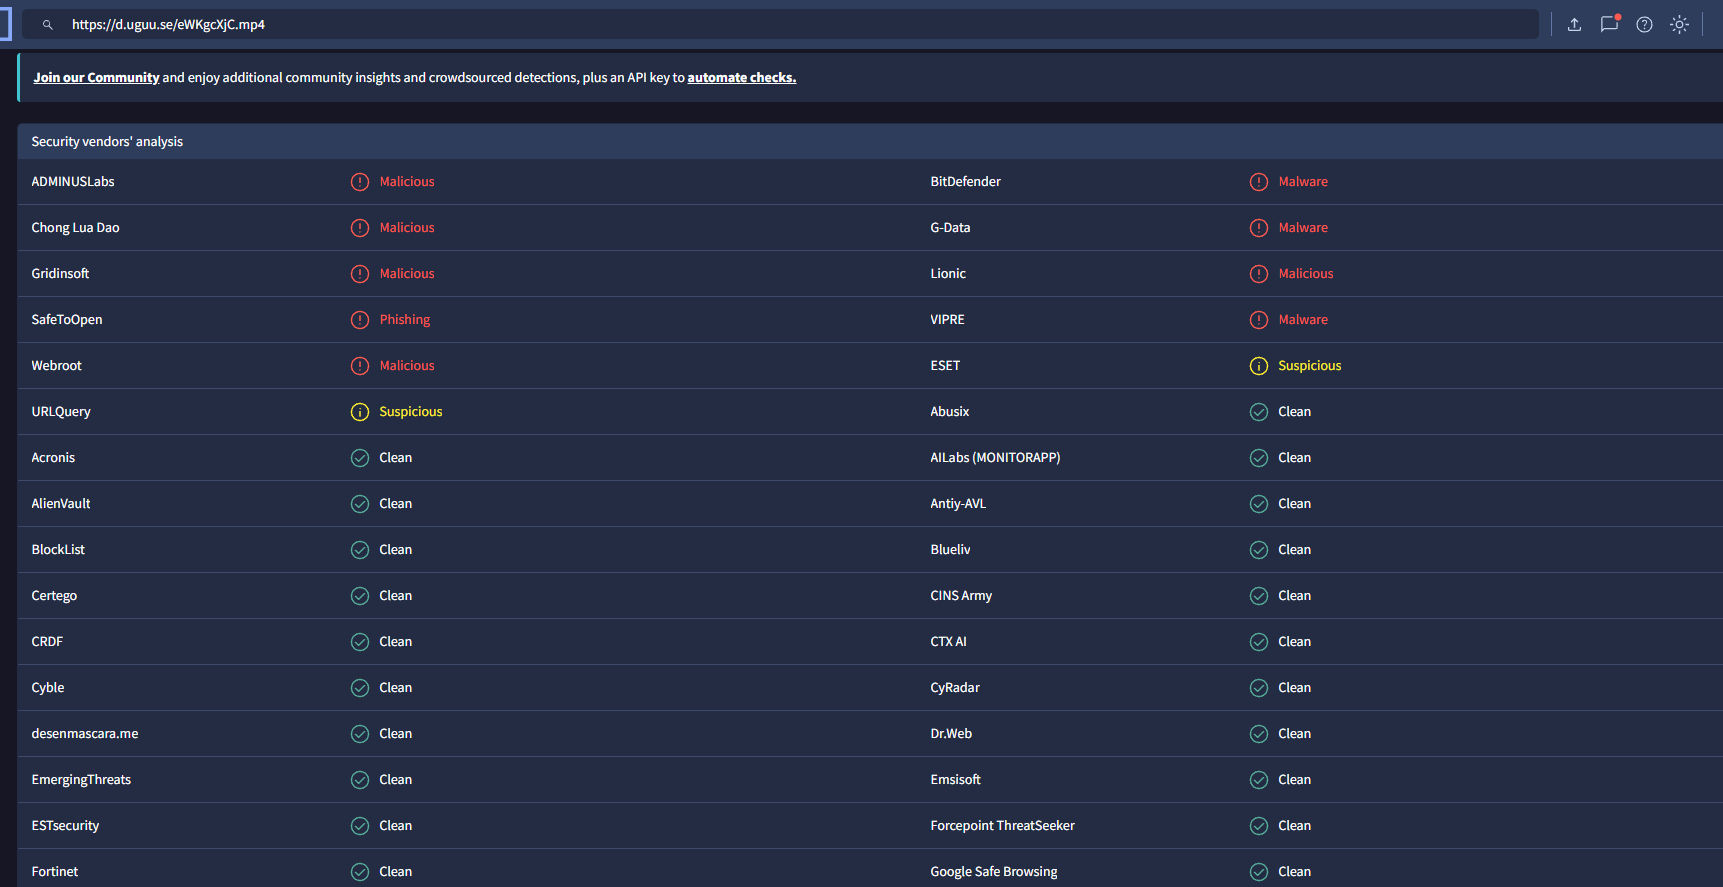Click Emsisoft clean checkmark icon

(1259, 780)
